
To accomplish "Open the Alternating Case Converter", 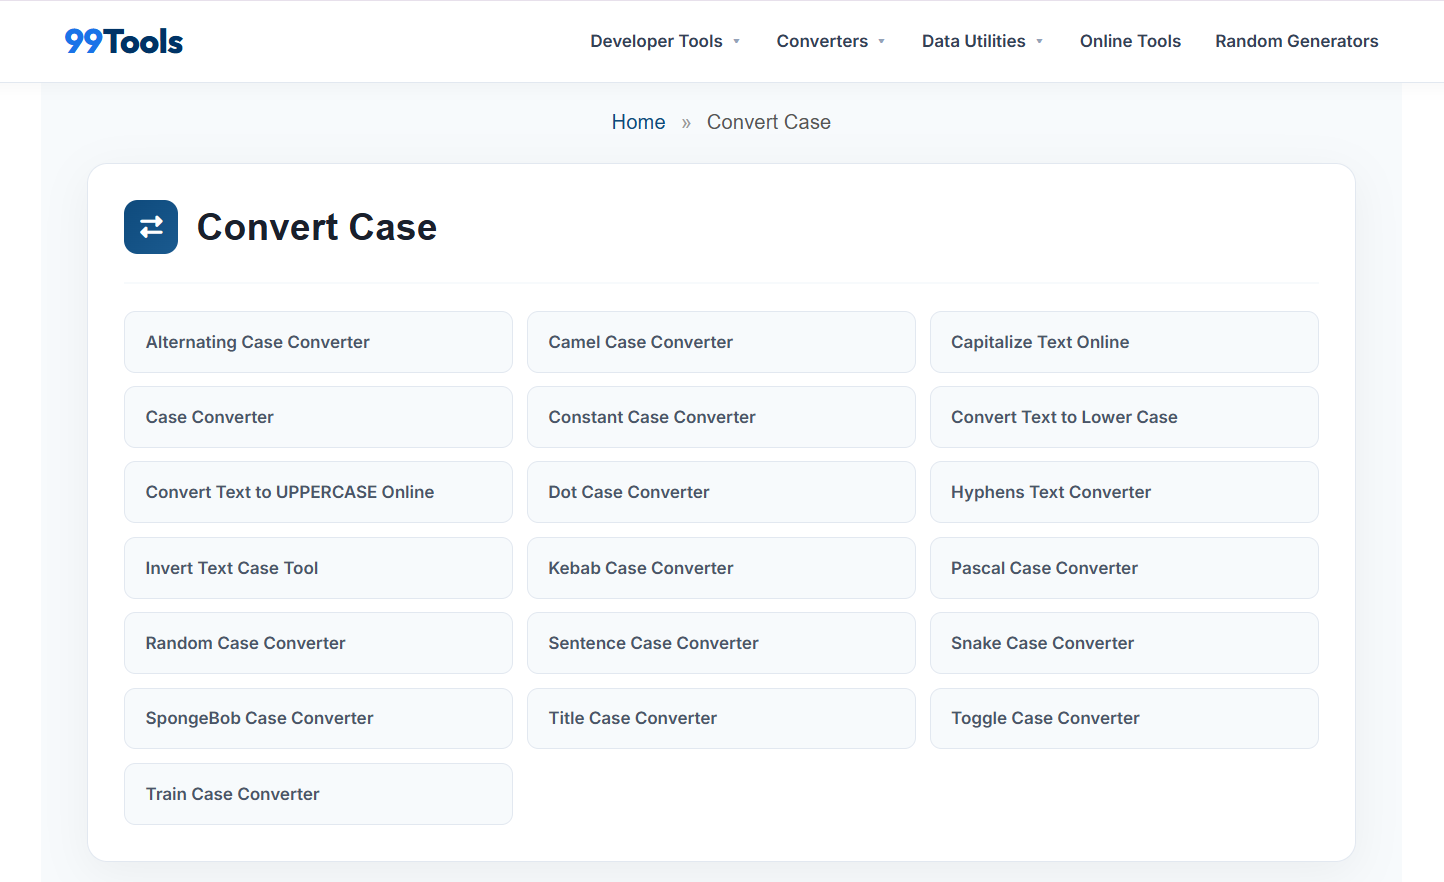I will coord(318,342).
